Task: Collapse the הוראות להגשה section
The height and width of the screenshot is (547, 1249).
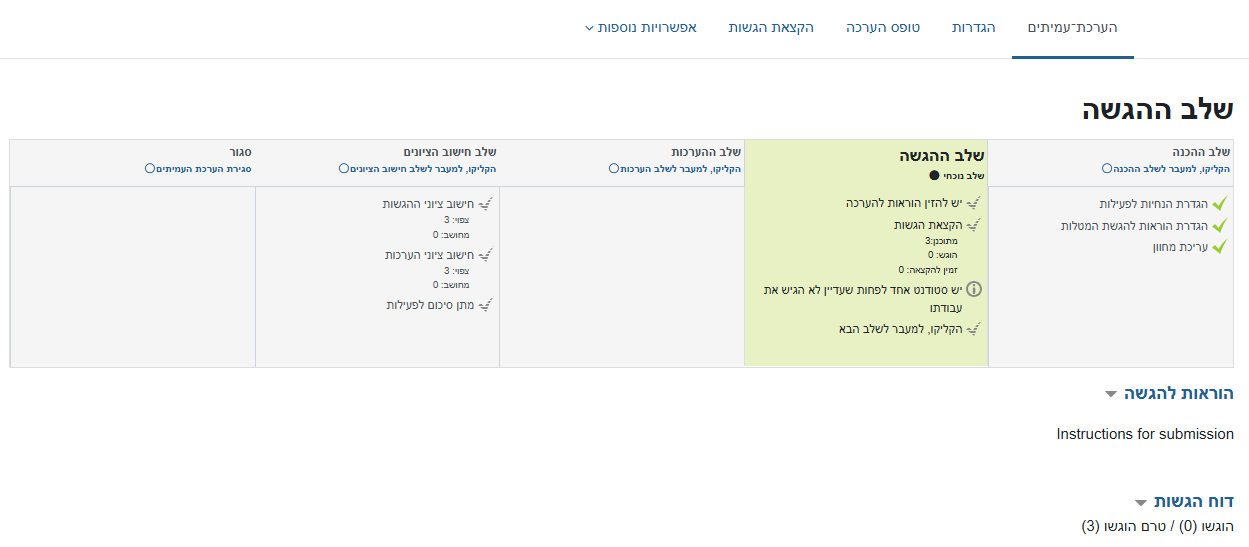Action: 1110,394
